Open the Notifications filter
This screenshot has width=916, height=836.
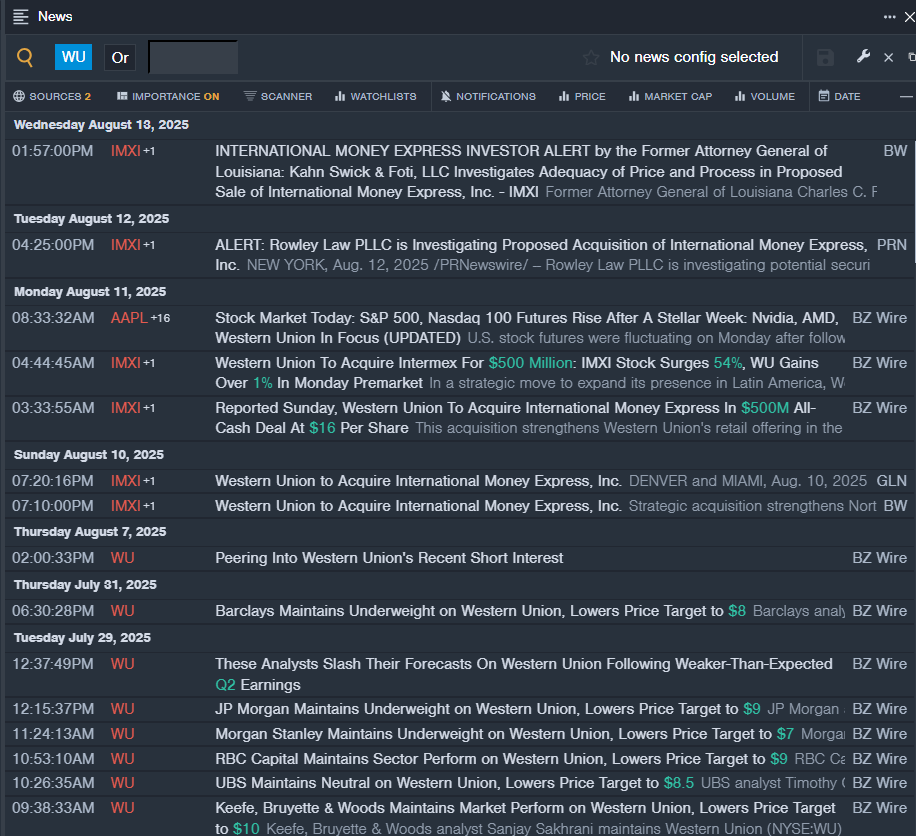488,96
